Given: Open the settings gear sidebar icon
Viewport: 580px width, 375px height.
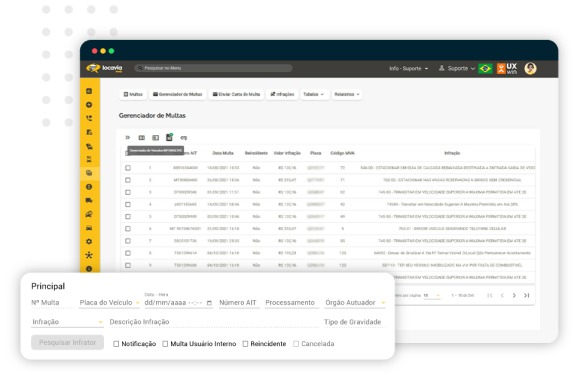Looking at the screenshot, I should pyautogui.click(x=89, y=241).
